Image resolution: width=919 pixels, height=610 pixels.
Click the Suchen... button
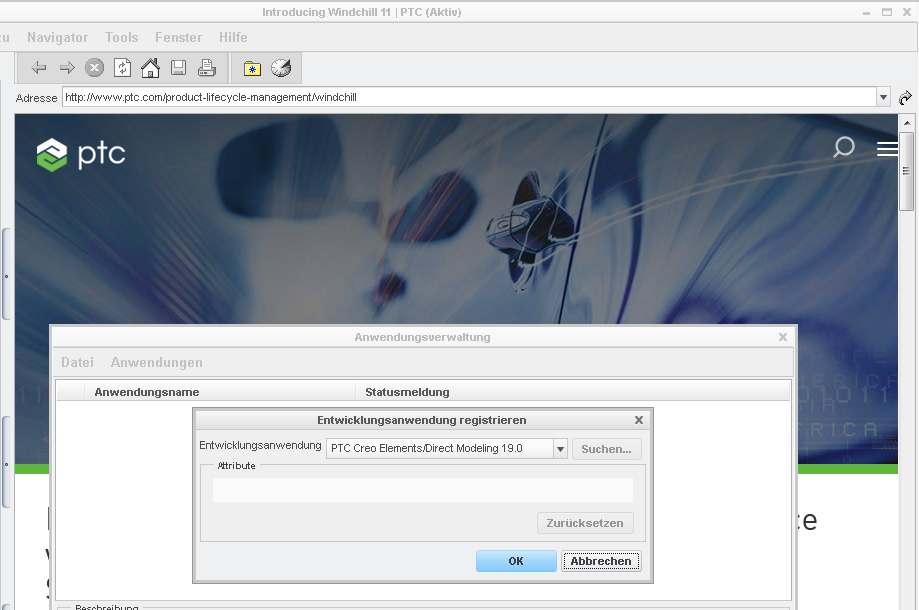coord(607,449)
